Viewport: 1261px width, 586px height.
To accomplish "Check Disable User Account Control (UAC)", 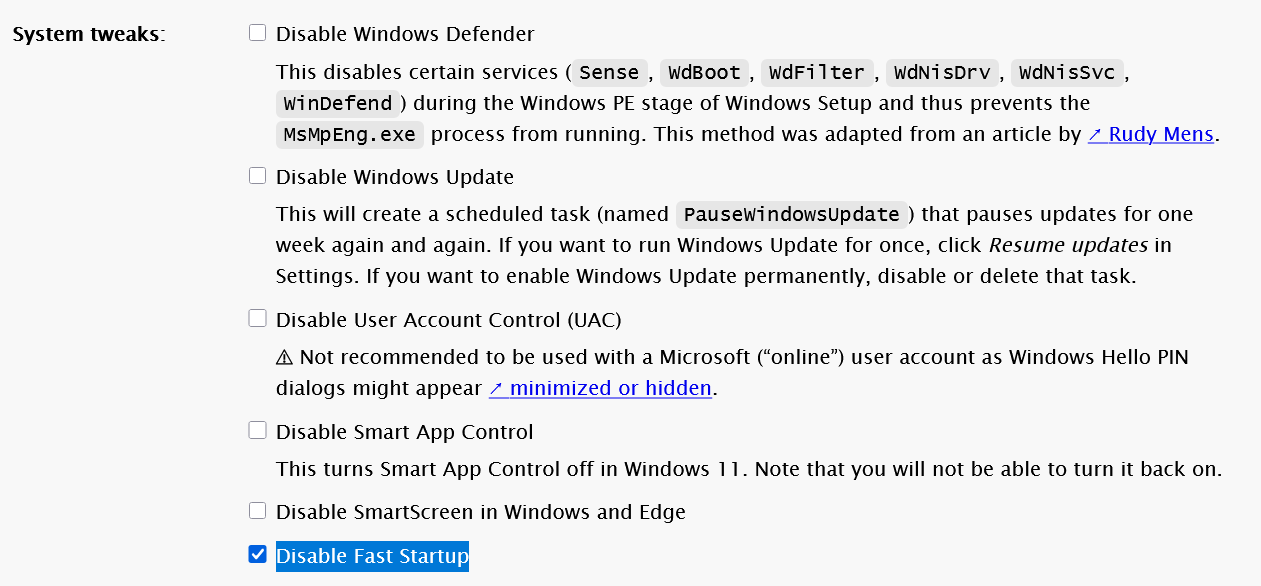I will 258,319.
